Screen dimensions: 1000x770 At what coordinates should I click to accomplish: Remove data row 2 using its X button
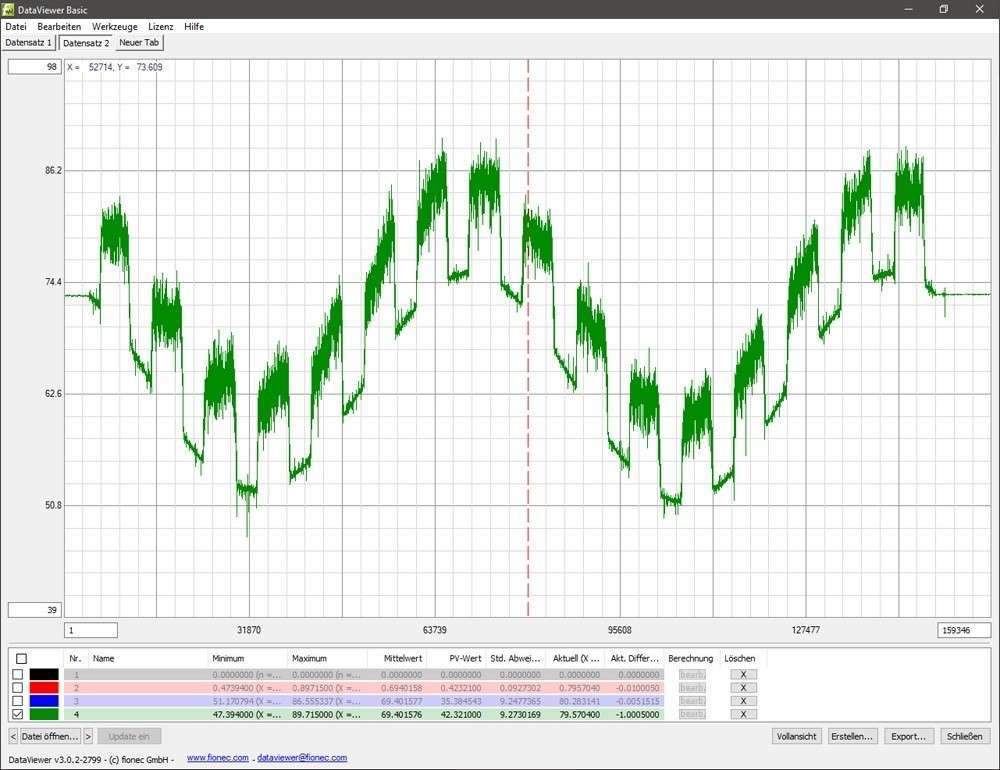(x=743, y=688)
